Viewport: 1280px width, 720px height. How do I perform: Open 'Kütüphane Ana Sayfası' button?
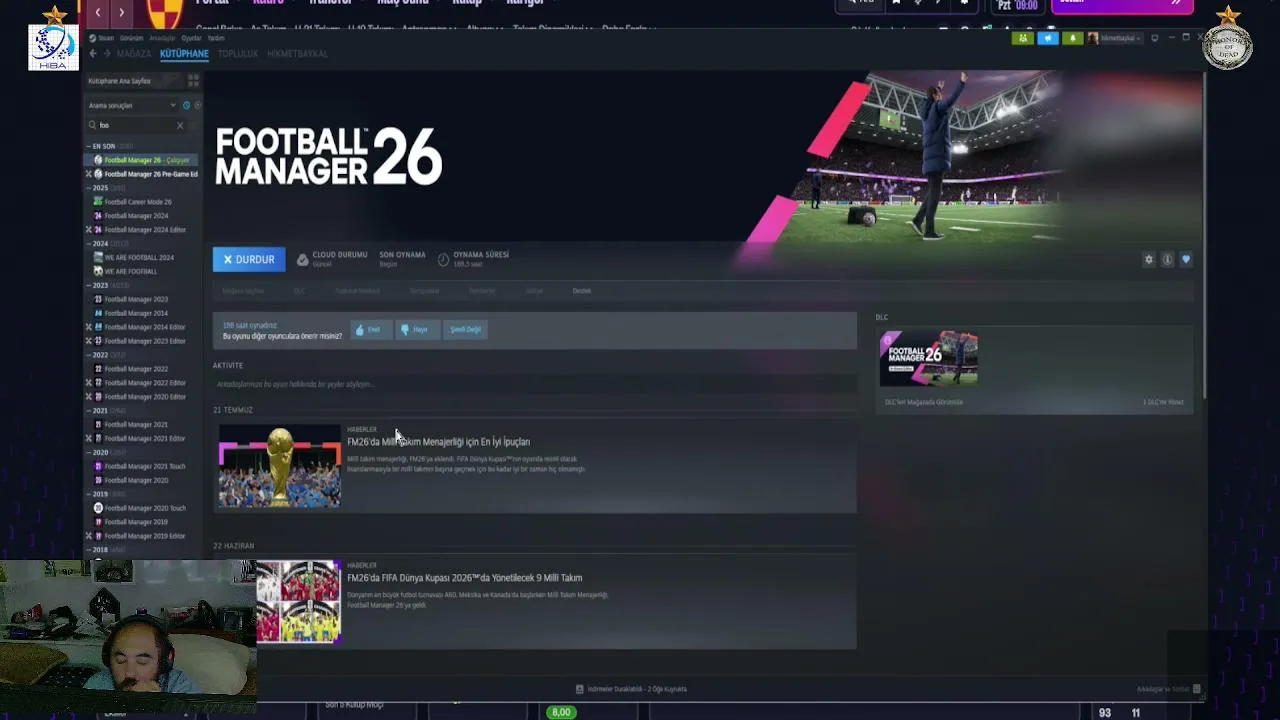pos(135,81)
